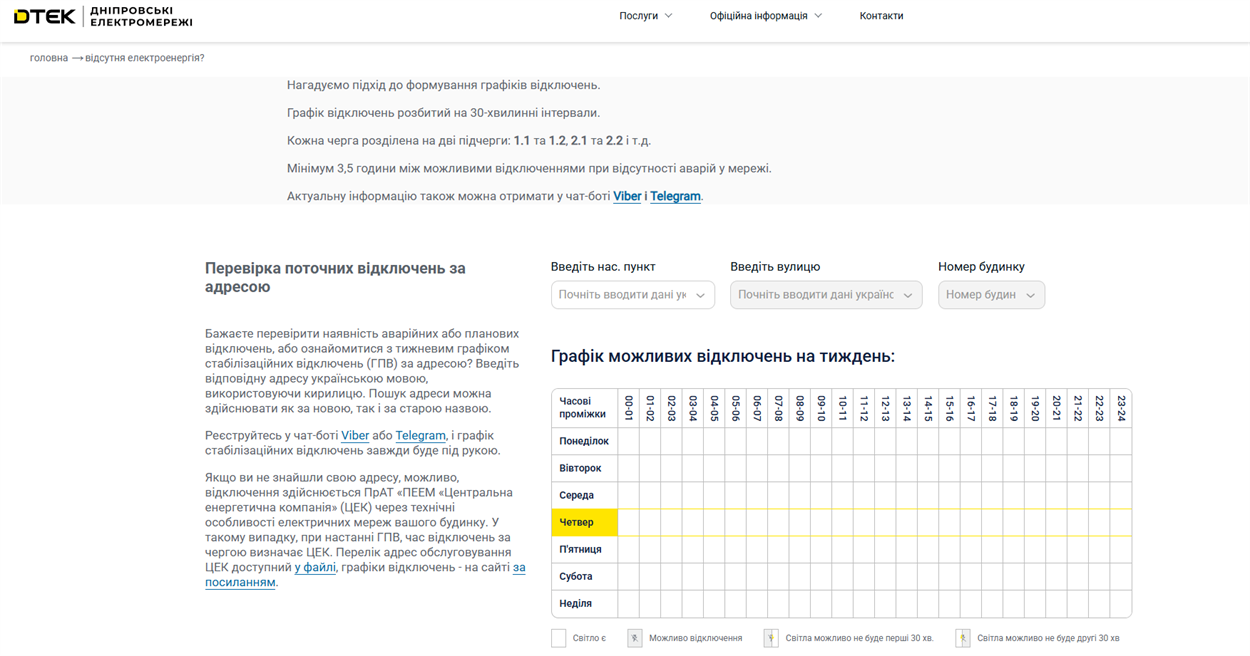The width and height of the screenshot is (1250, 656).
Task: Open the Послуги menu
Action: pyautogui.click(x=638, y=16)
